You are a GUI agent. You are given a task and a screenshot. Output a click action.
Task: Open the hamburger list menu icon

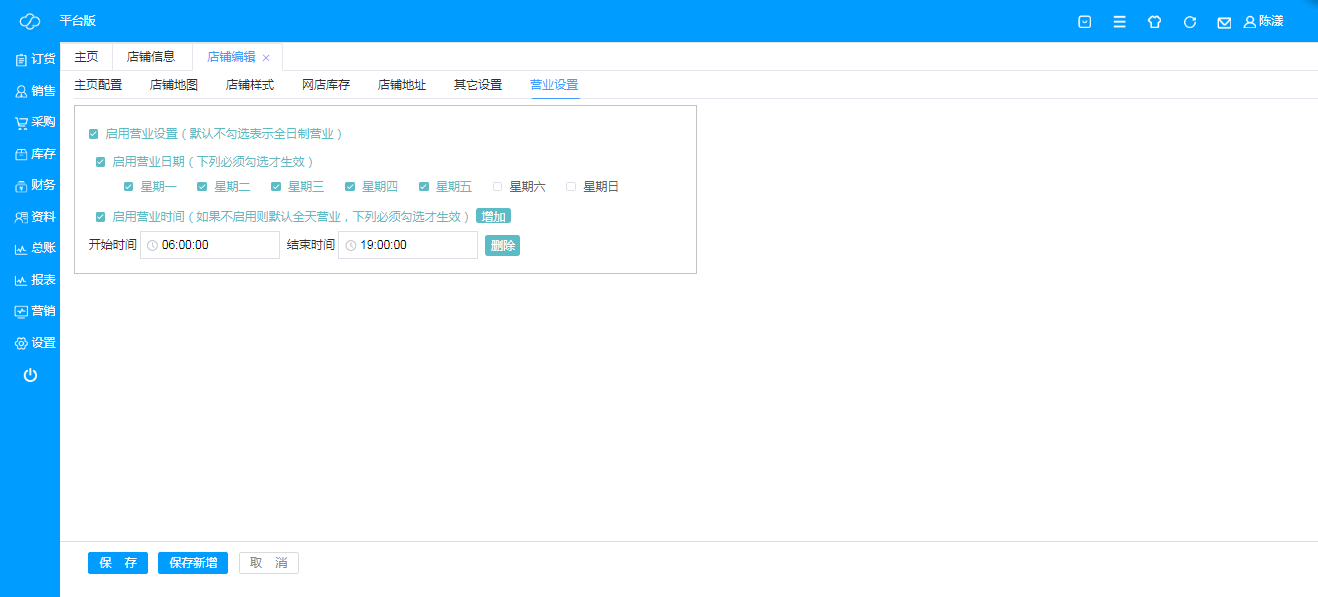tap(1119, 22)
